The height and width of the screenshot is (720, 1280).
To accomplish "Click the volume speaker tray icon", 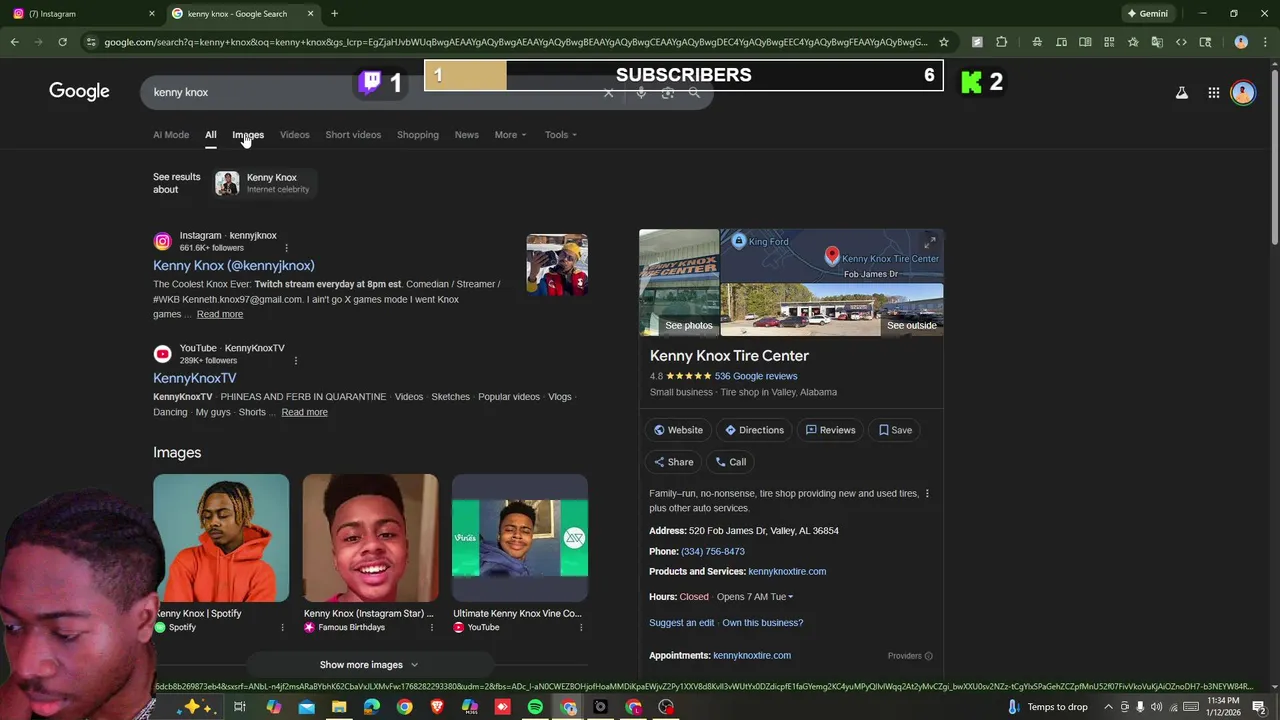I will 1157,707.
